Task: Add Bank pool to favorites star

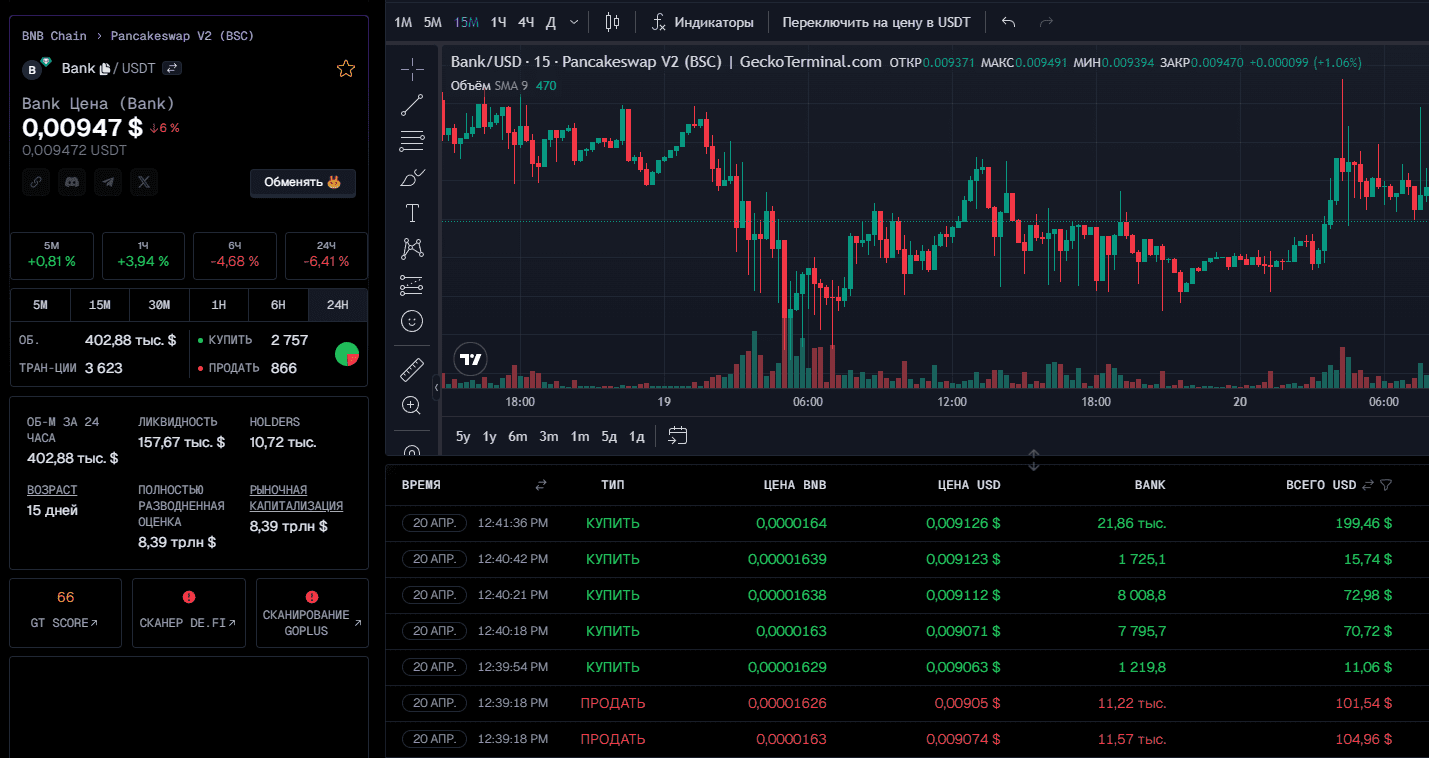Action: pos(346,69)
